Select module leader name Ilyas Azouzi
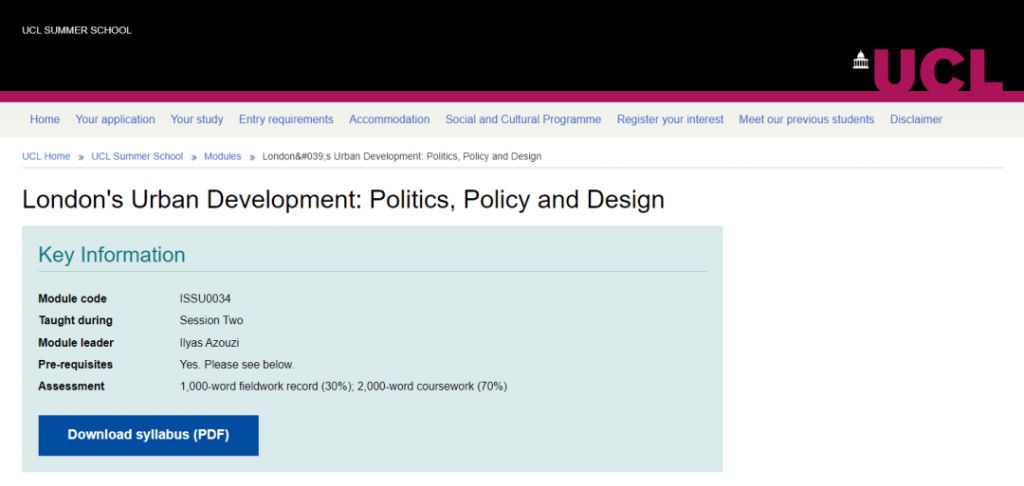The image size is (1024, 486). [x=209, y=342]
